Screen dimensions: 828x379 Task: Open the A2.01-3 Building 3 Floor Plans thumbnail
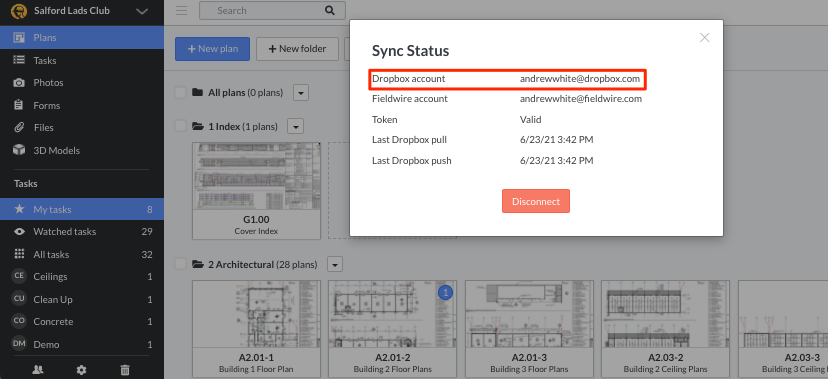click(529, 328)
